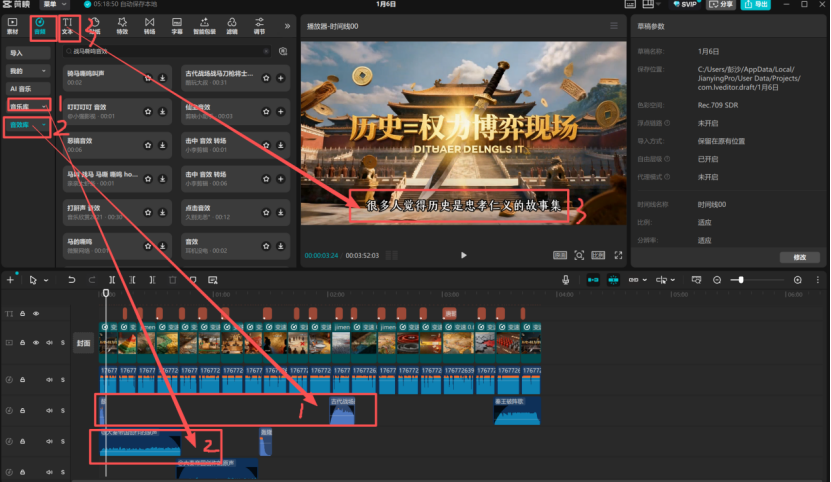Open the preview ratio (比例) button
The image size is (831, 482).
point(598,256)
